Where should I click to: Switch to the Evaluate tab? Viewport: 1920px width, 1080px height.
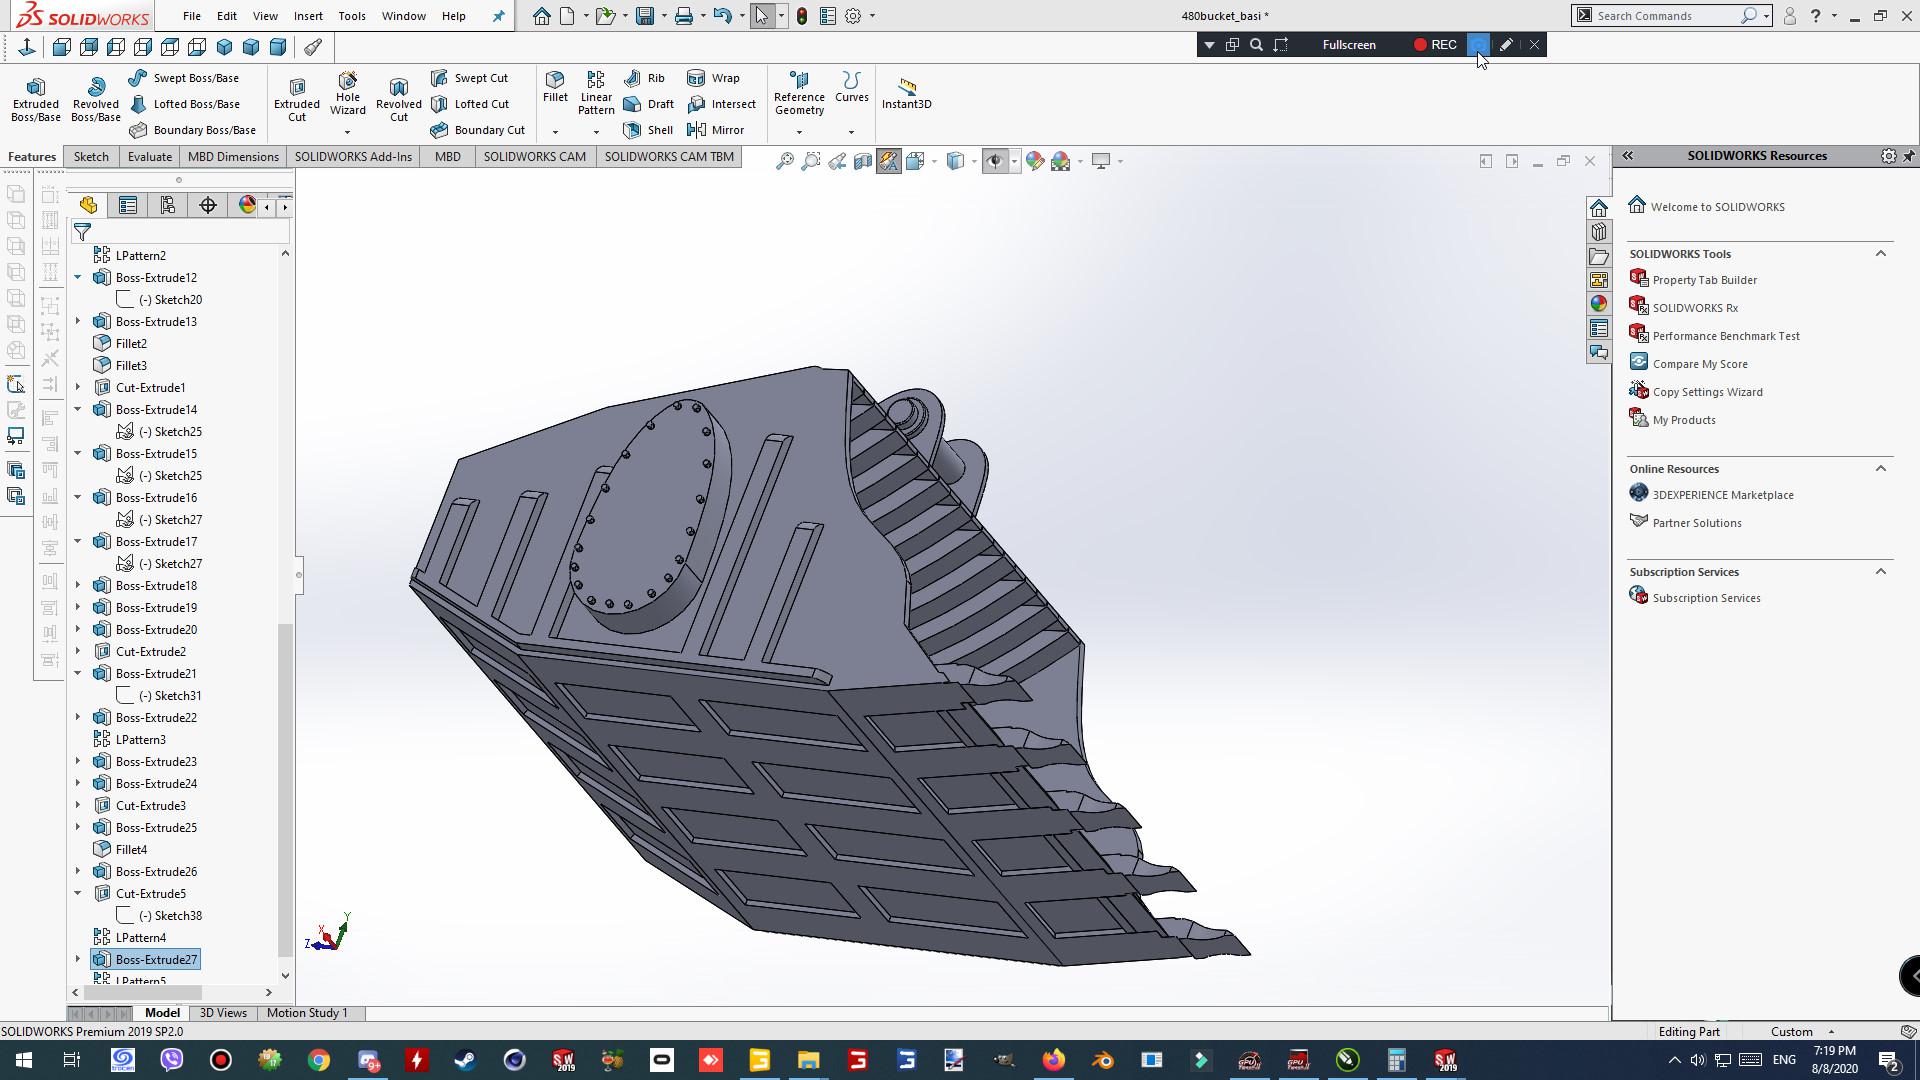tap(150, 157)
